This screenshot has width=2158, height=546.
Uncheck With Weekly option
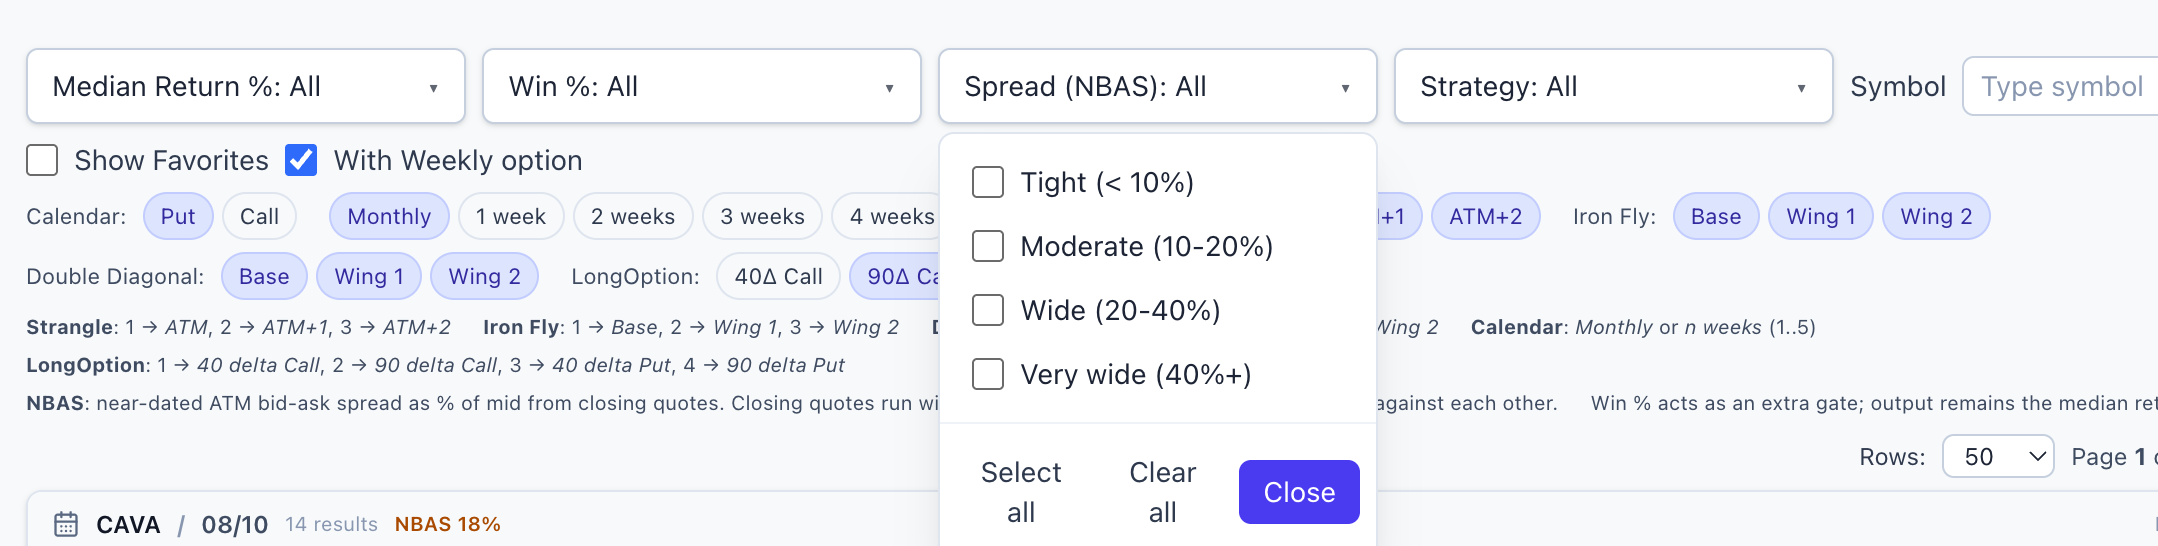(301, 160)
